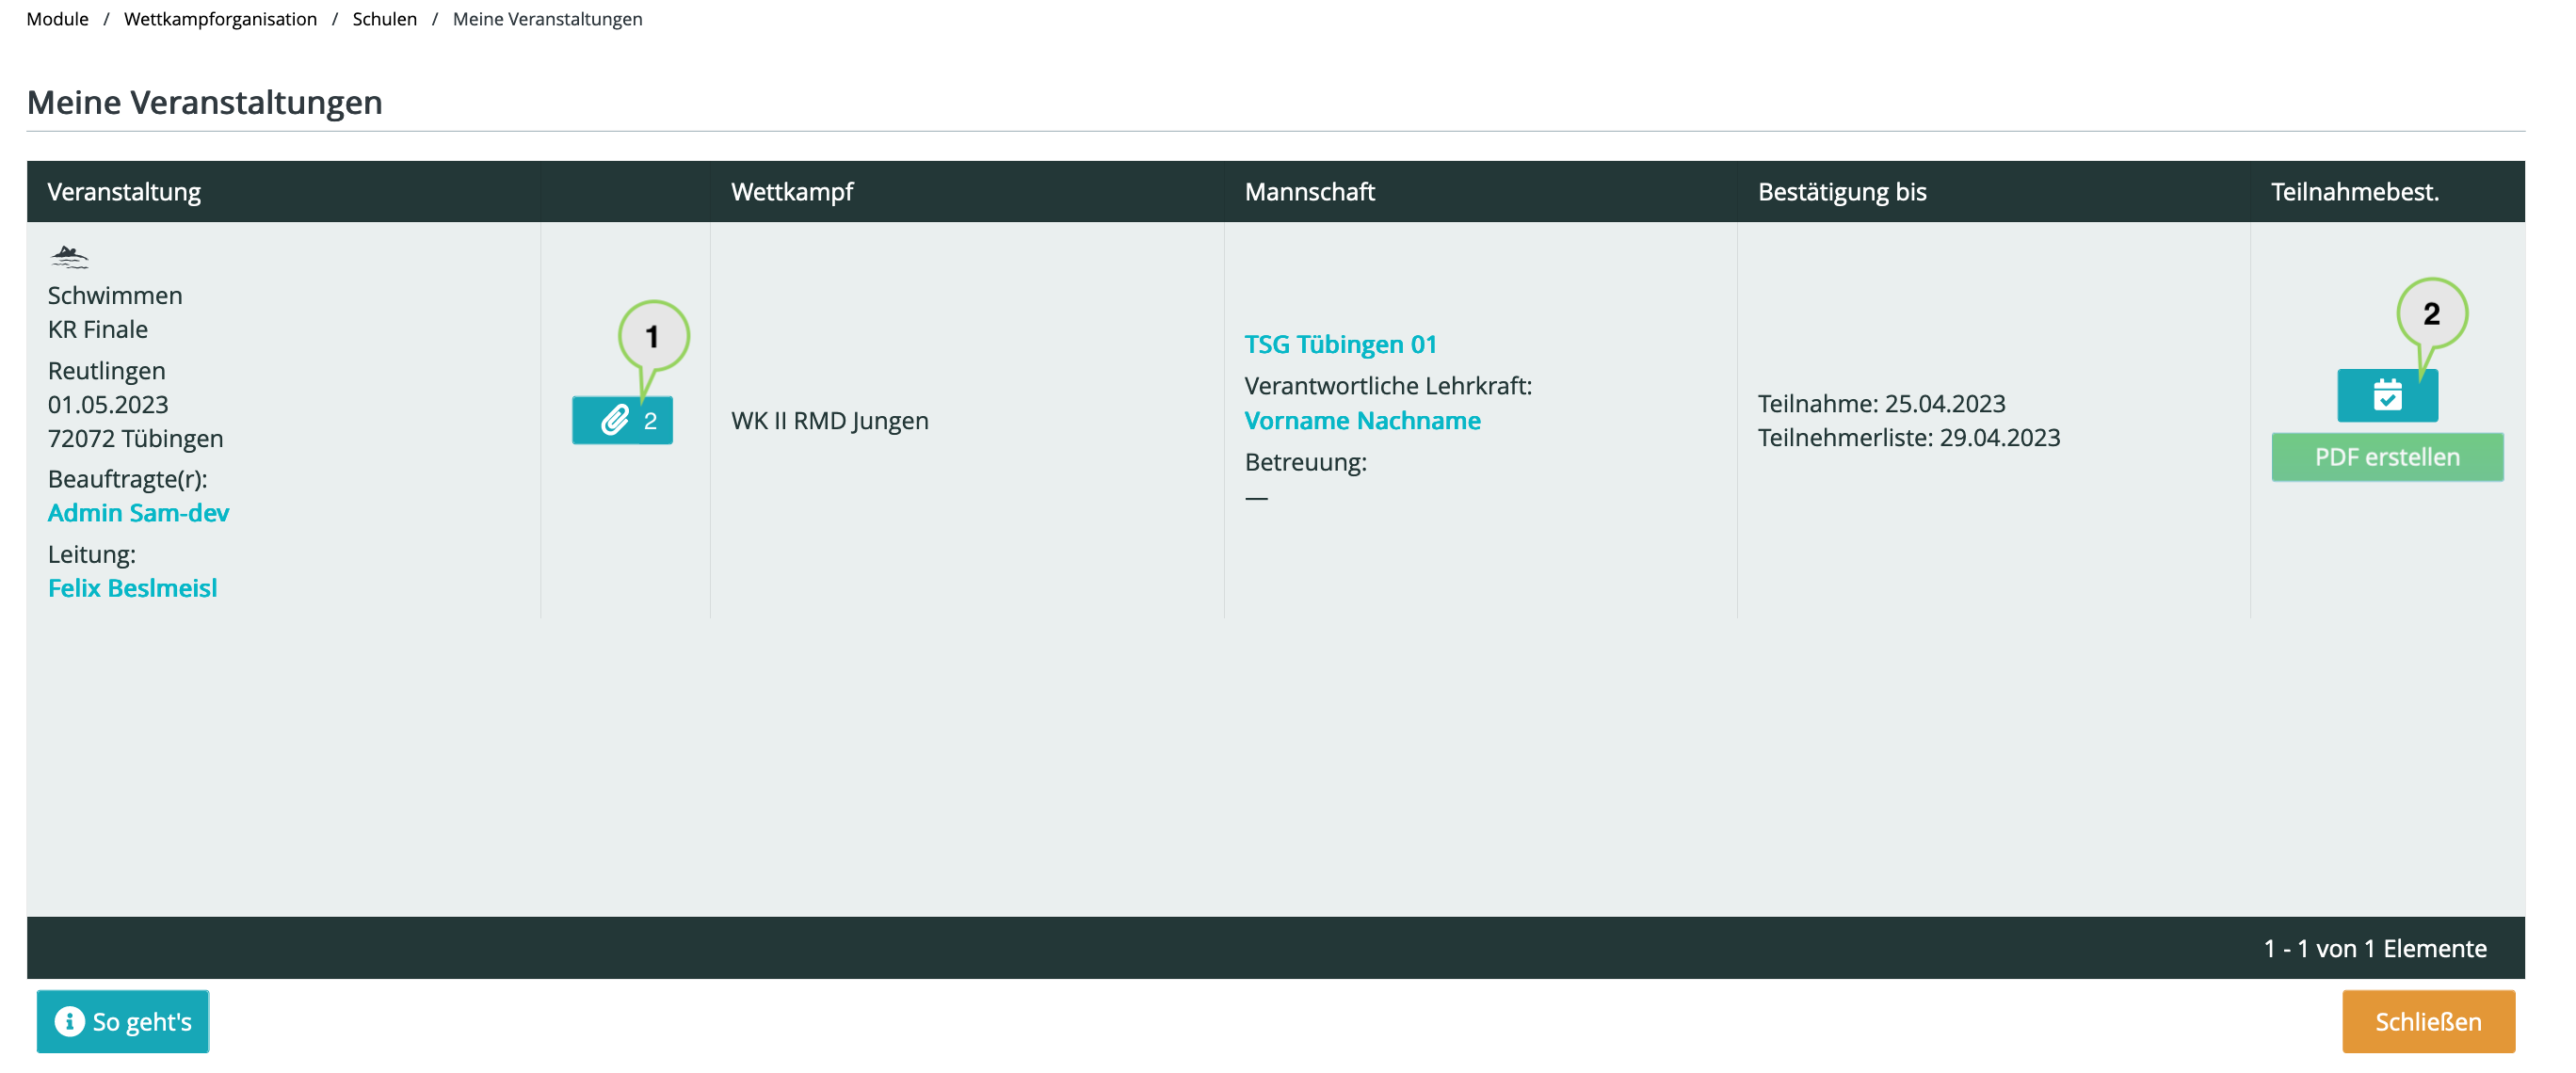The image size is (2576, 1073).
Task: Click the calendar check confirmation icon
Action: [2386, 396]
